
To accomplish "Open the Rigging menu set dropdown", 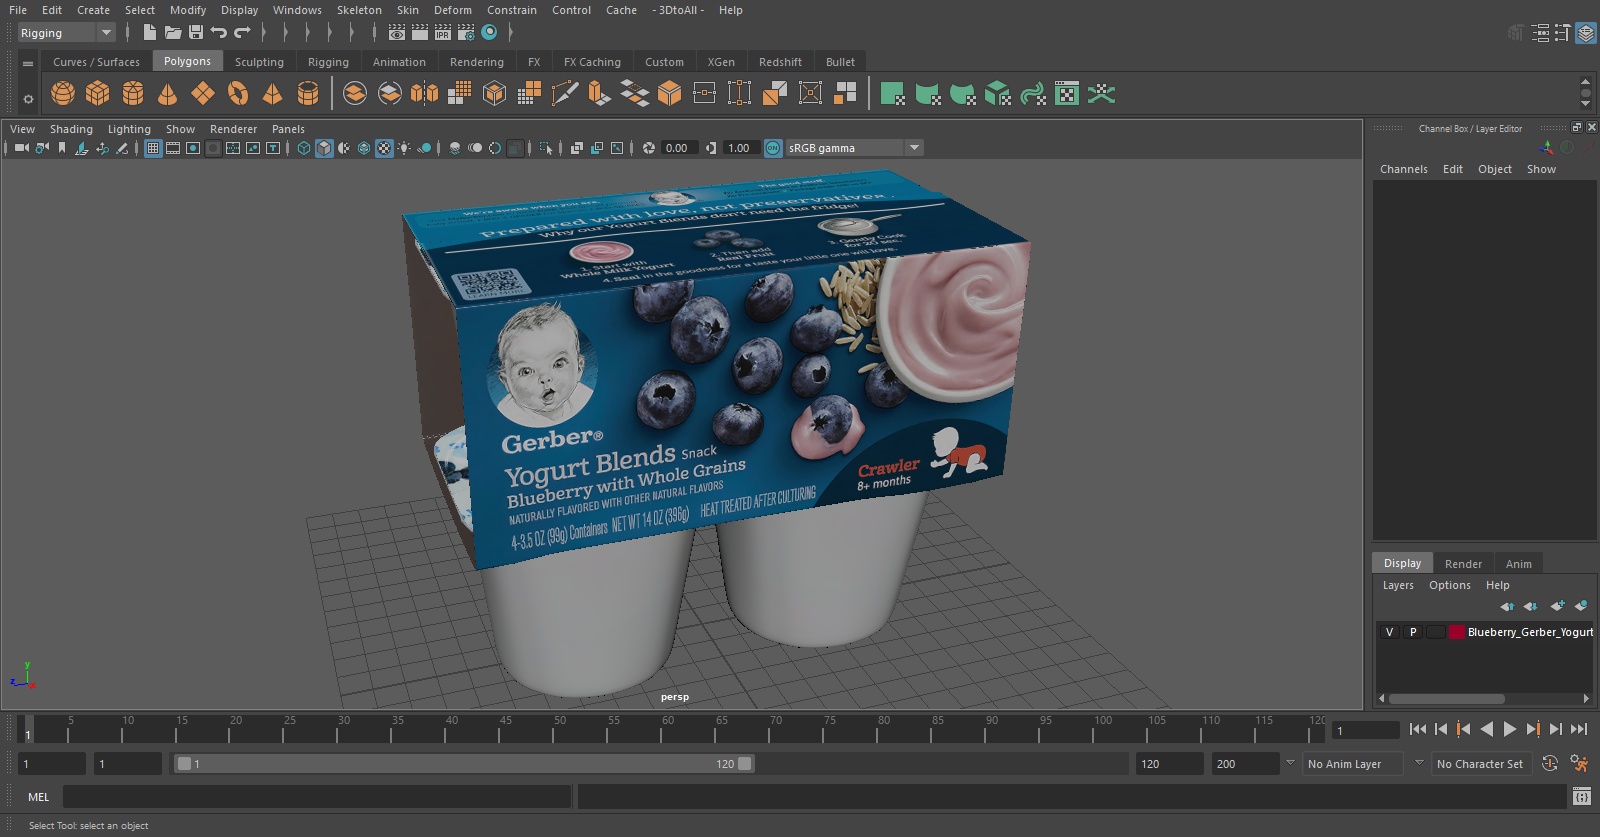I will (67, 33).
